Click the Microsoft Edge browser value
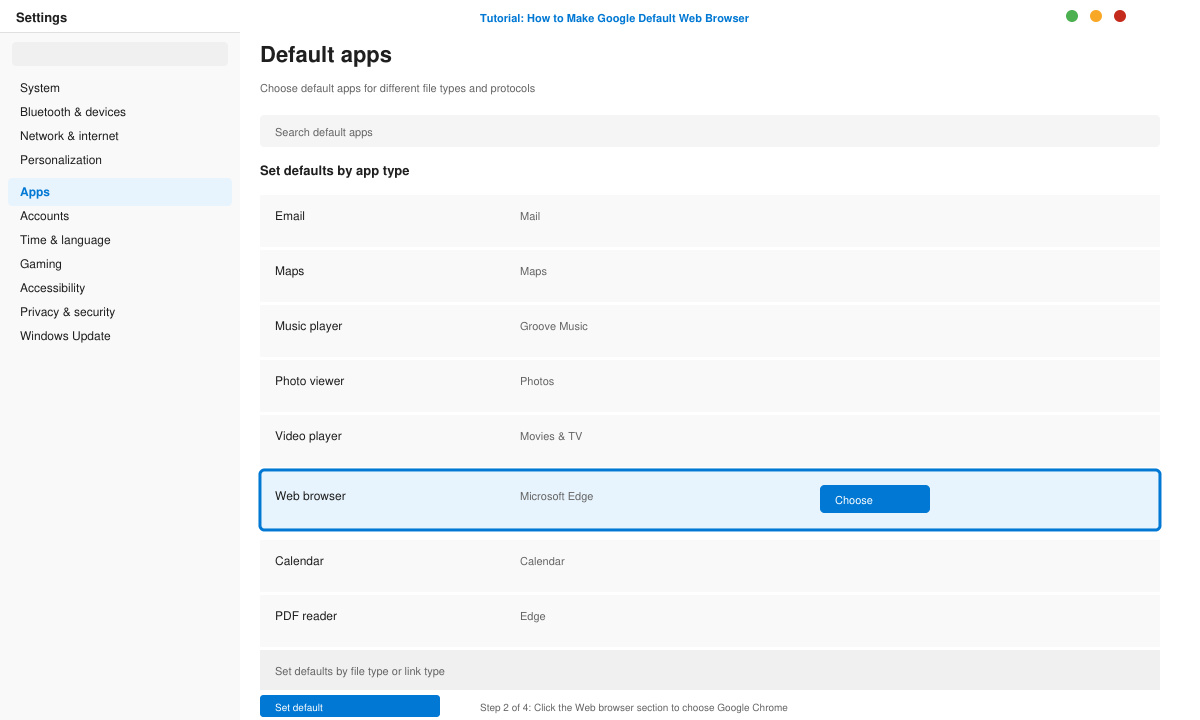 556,496
